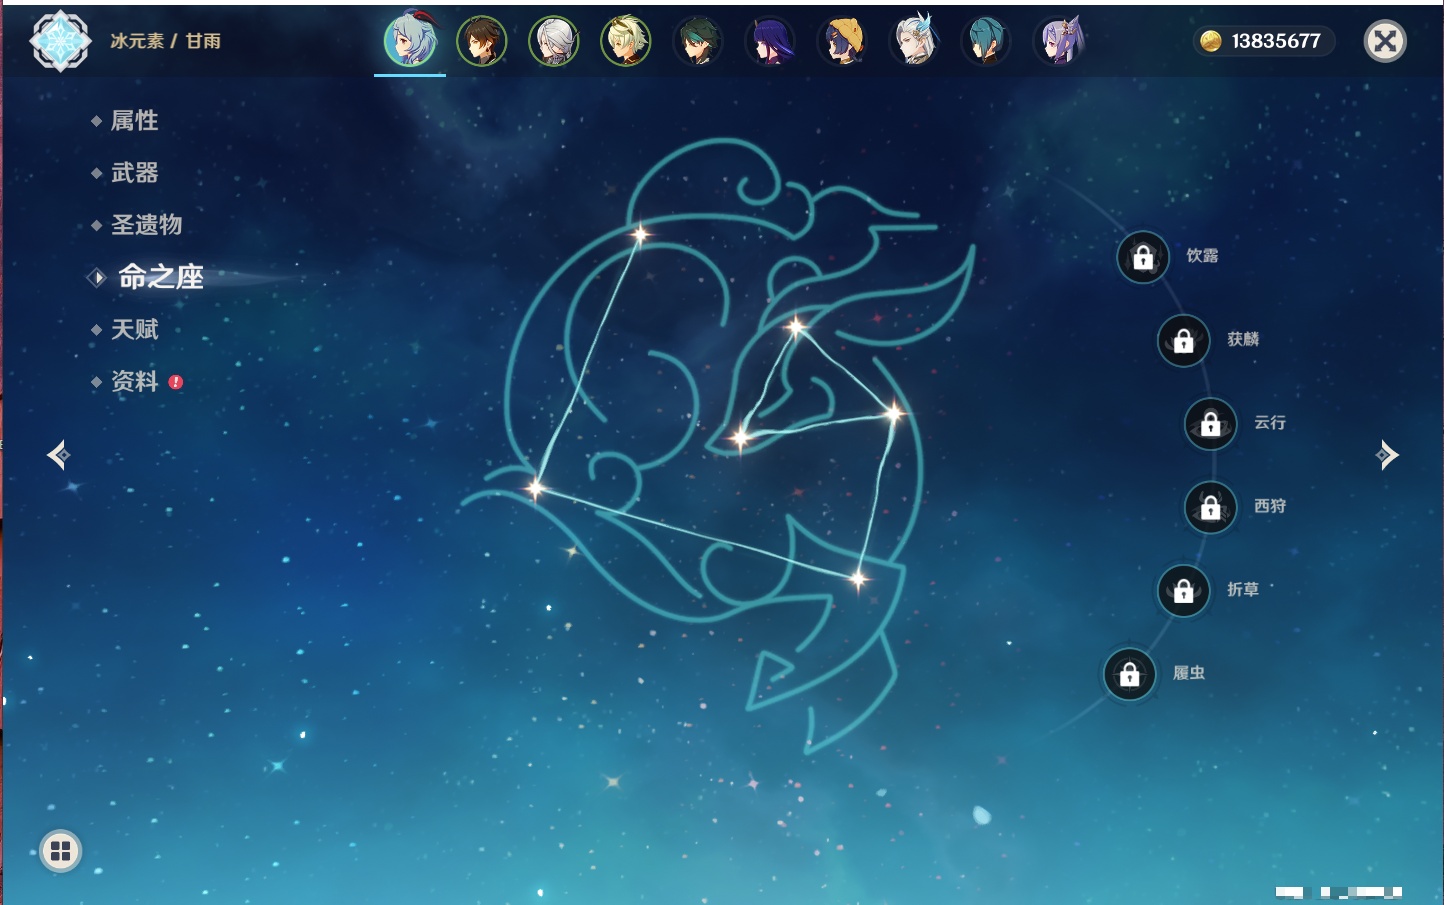Image resolution: width=1444 pixels, height=905 pixels.
Task: Go to next character with right arrow
Action: point(1387,455)
